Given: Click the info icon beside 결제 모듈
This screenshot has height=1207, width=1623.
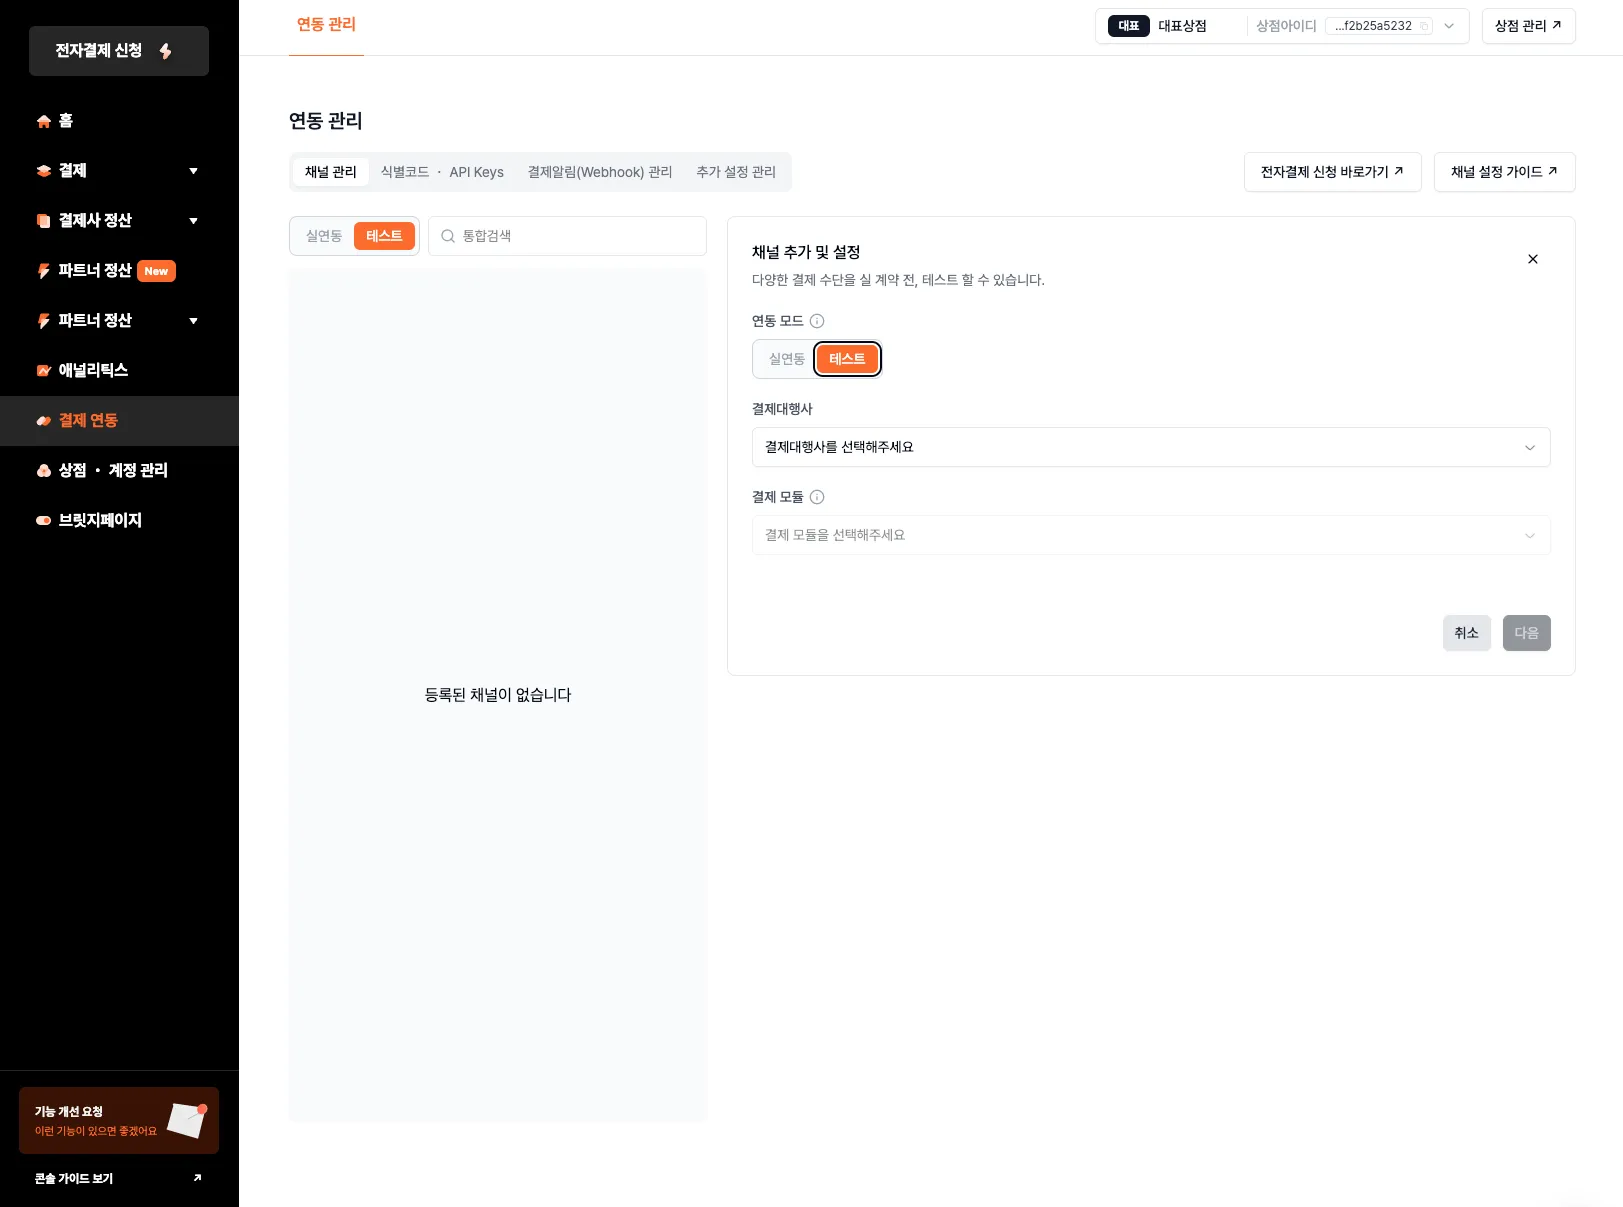Looking at the screenshot, I should (x=817, y=497).
